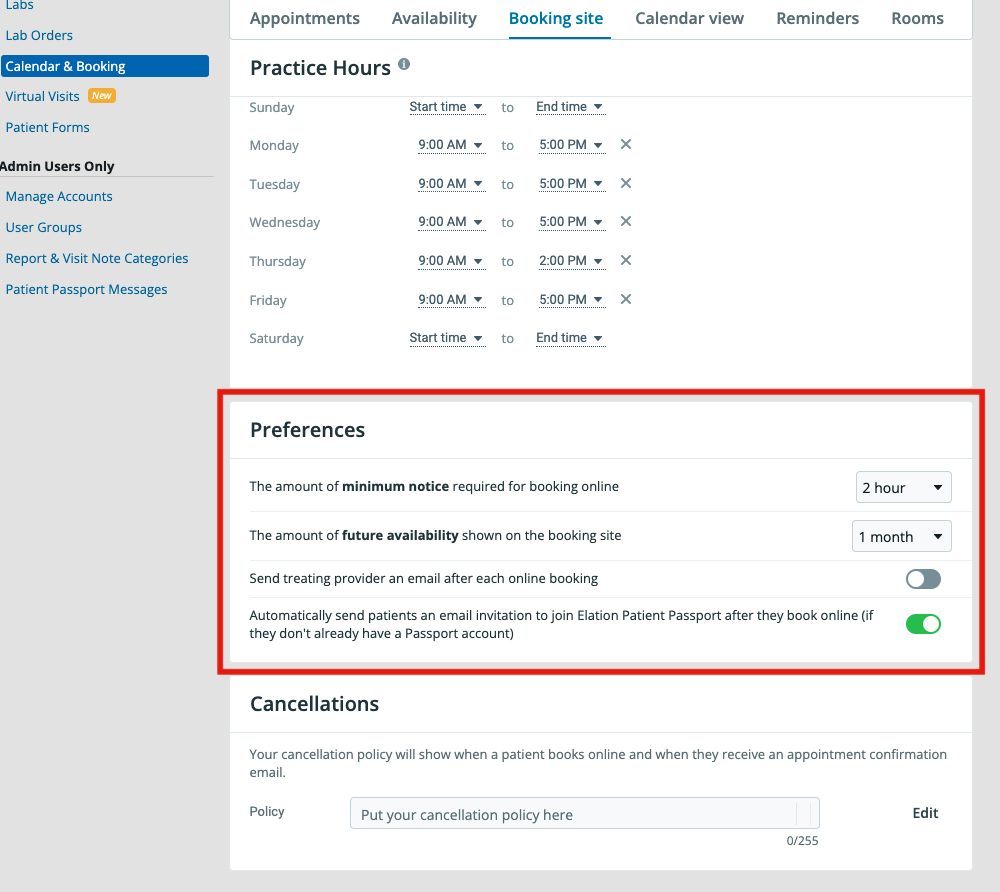Remove Monday's practice hours with the X
The height and width of the screenshot is (892, 1000).
(x=625, y=144)
